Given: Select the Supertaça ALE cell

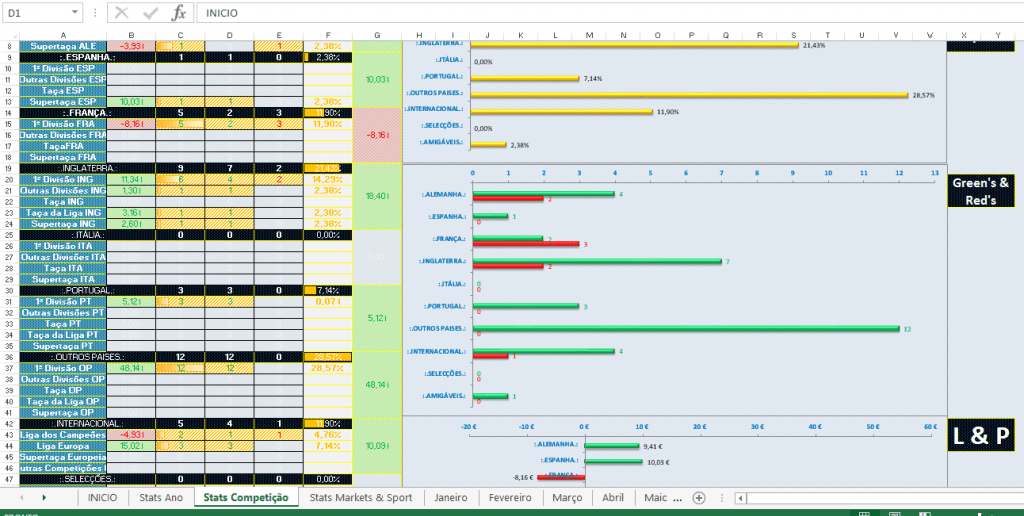Looking at the screenshot, I should pyautogui.click(x=63, y=46).
